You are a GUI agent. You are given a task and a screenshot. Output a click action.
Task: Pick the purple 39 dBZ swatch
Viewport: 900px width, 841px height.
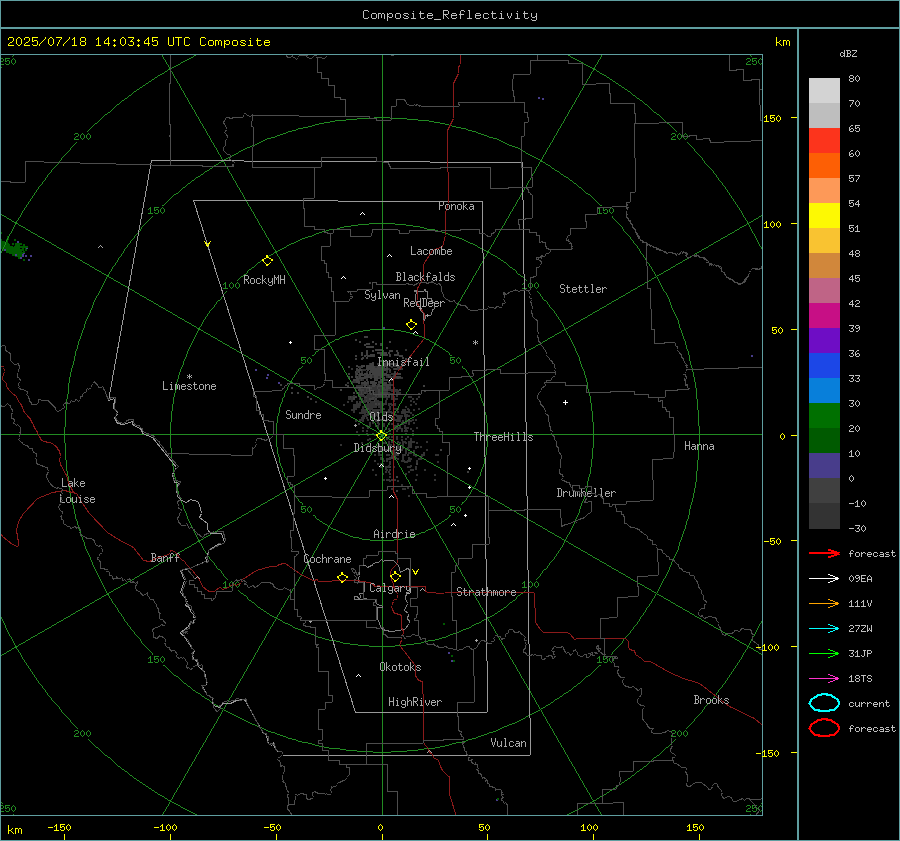click(824, 340)
